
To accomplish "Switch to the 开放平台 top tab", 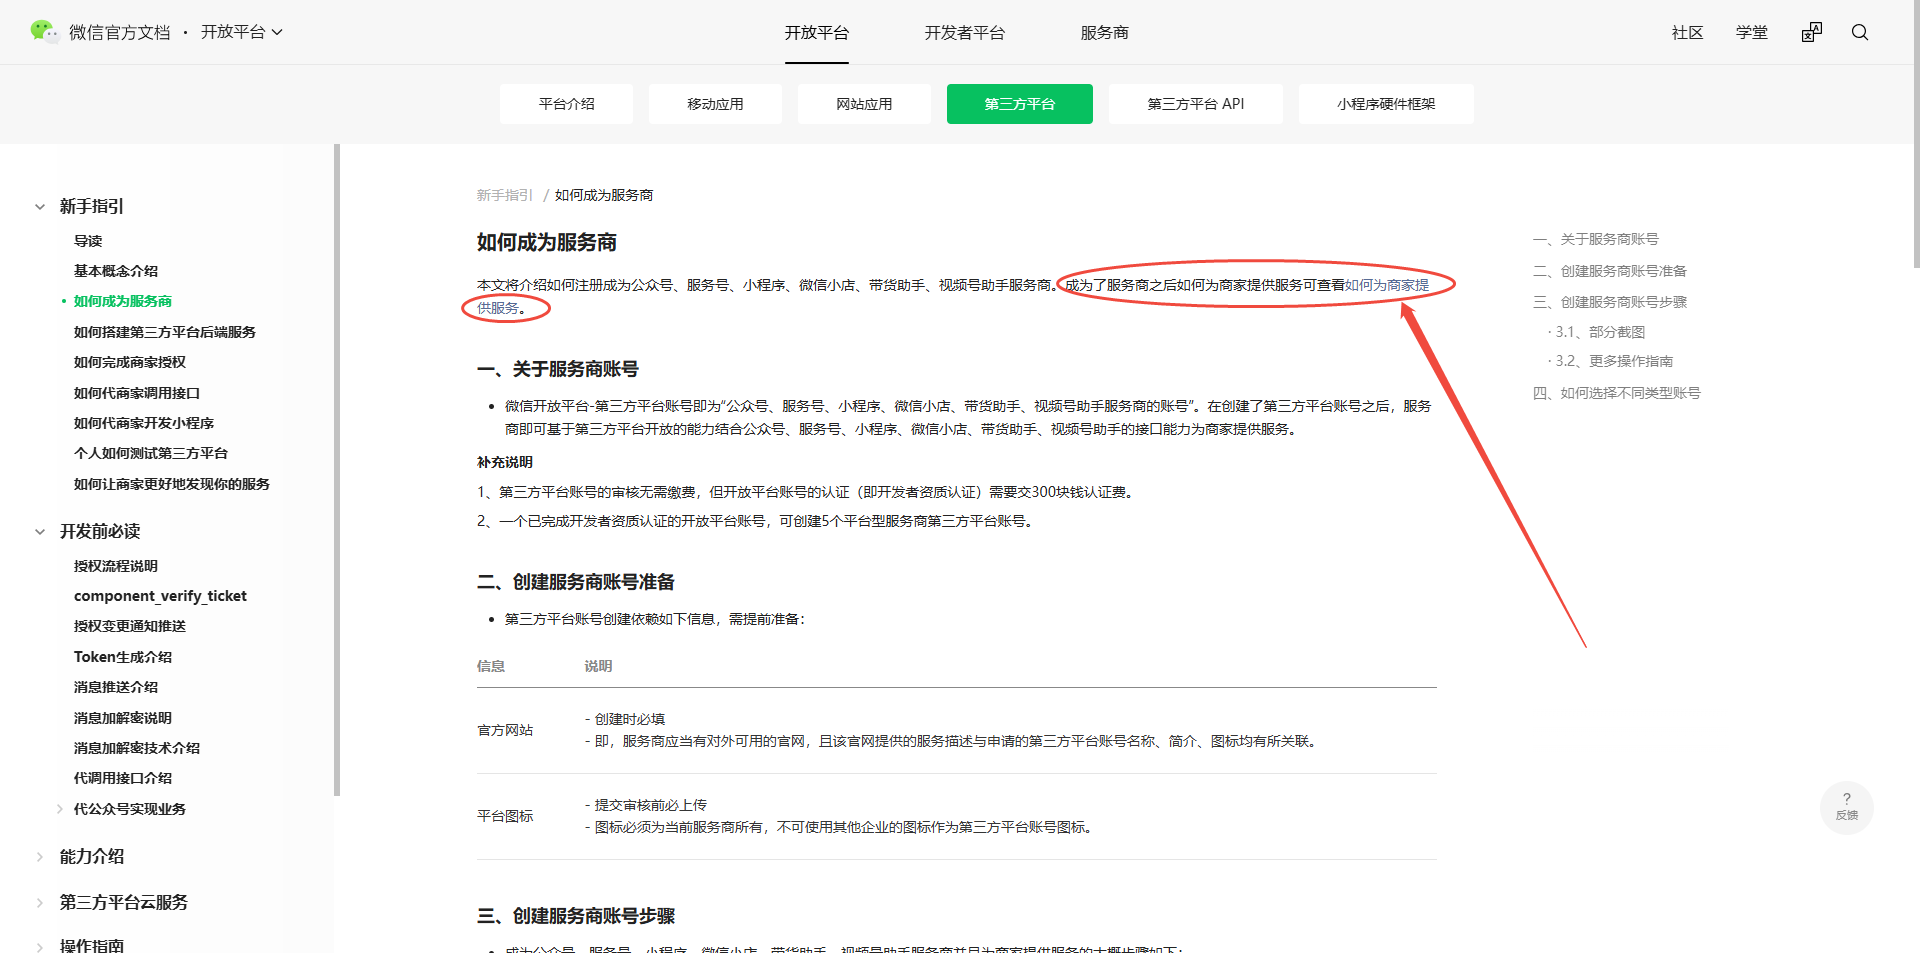I will pos(817,33).
